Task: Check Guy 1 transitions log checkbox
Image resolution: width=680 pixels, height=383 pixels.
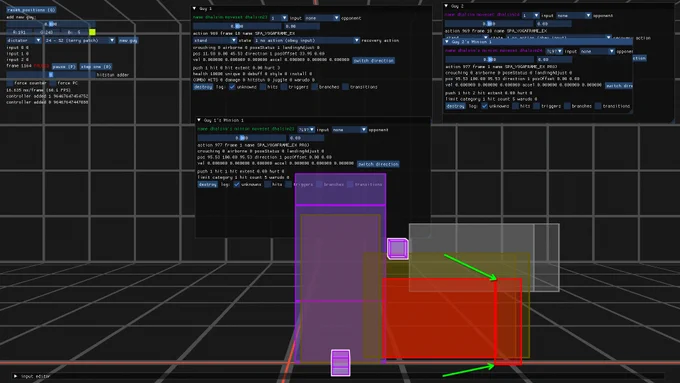Action: (x=345, y=87)
